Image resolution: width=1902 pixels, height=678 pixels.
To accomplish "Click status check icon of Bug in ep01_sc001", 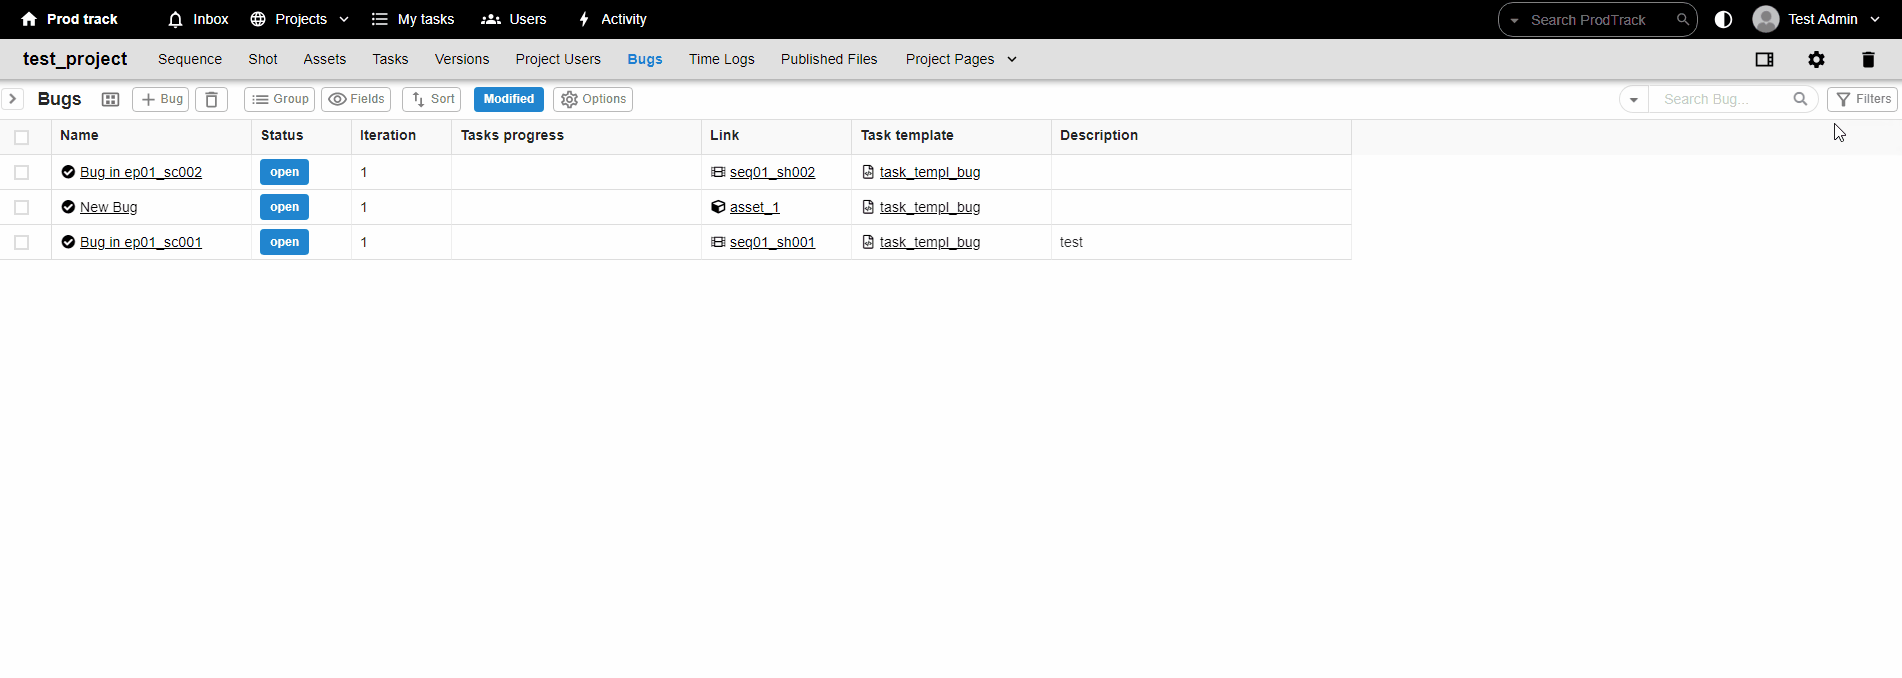I will point(68,242).
